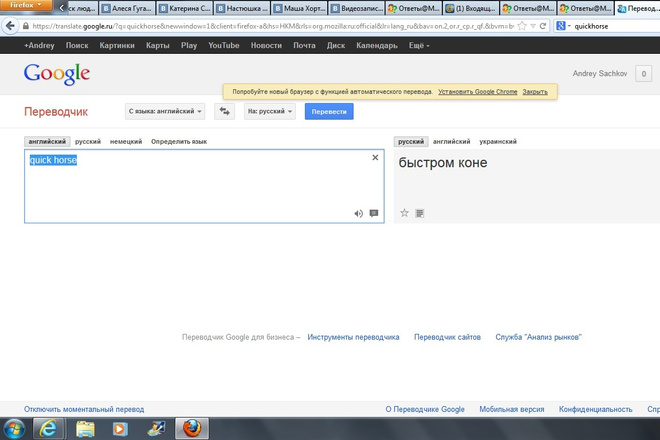The height and width of the screenshot is (440, 660).
Task: Click Отключить моментальный перевод
Action: 84,409
